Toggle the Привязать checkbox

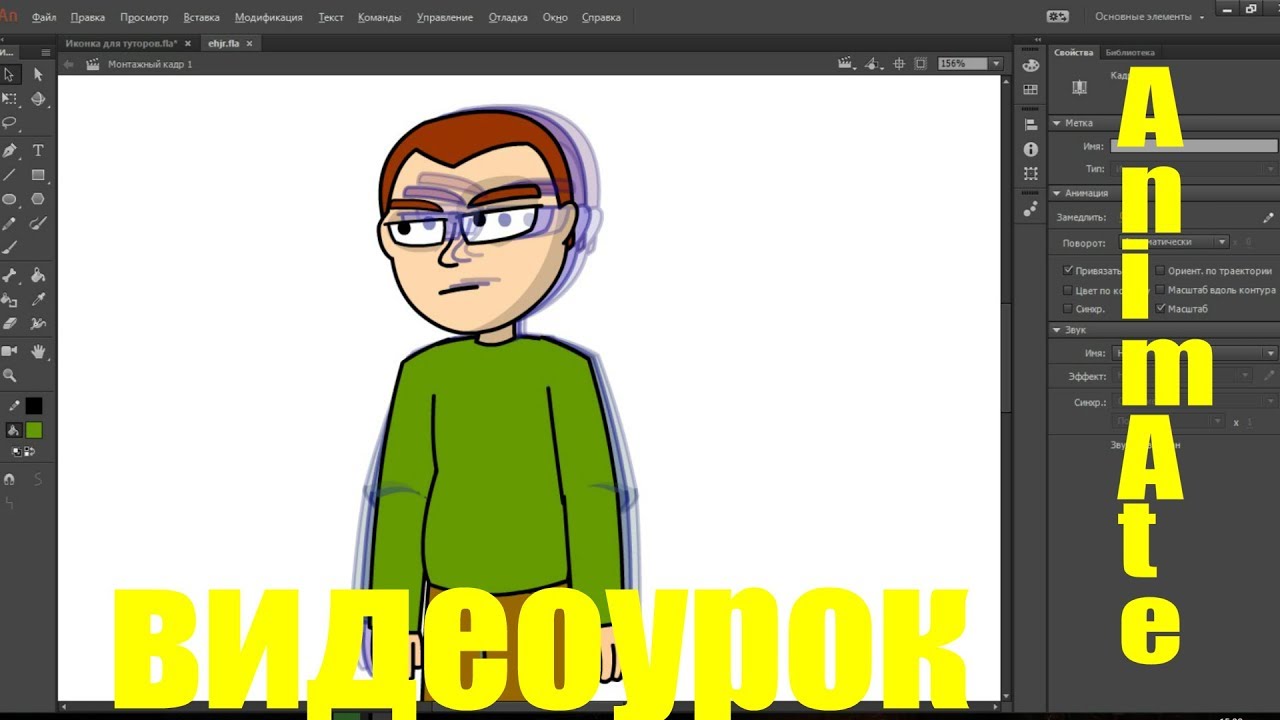pyautogui.click(x=1068, y=270)
